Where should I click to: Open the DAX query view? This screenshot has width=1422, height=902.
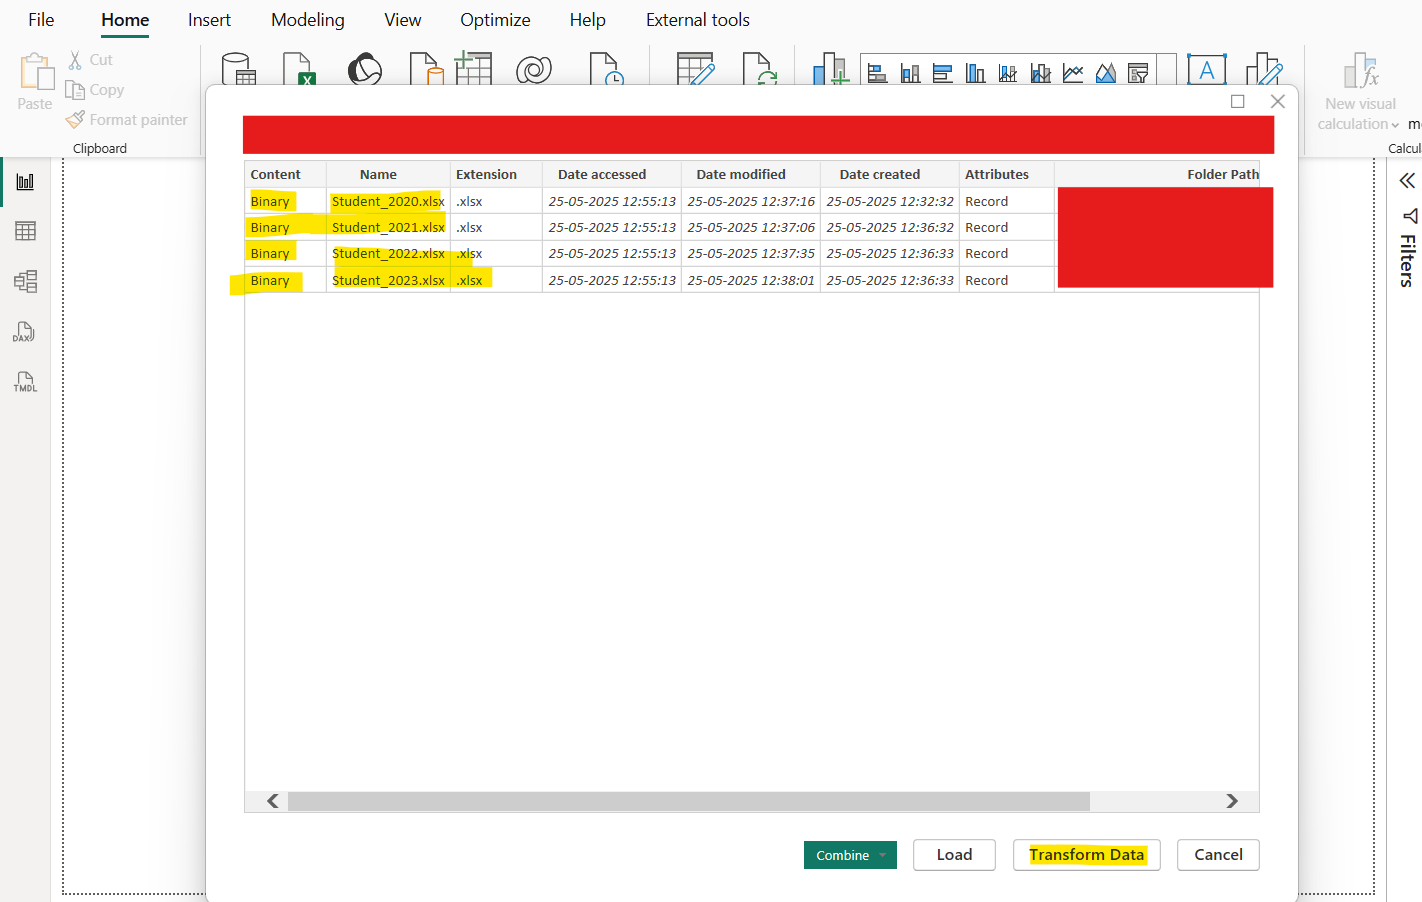[25, 331]
